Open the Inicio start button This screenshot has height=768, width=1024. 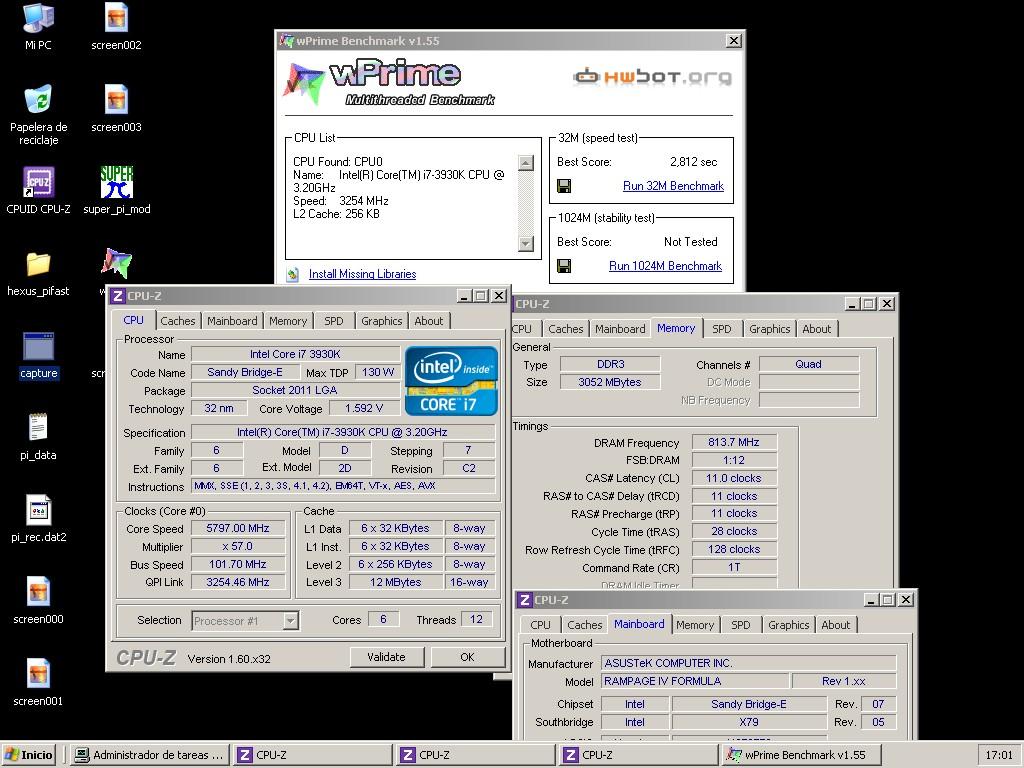coord(29,755)
